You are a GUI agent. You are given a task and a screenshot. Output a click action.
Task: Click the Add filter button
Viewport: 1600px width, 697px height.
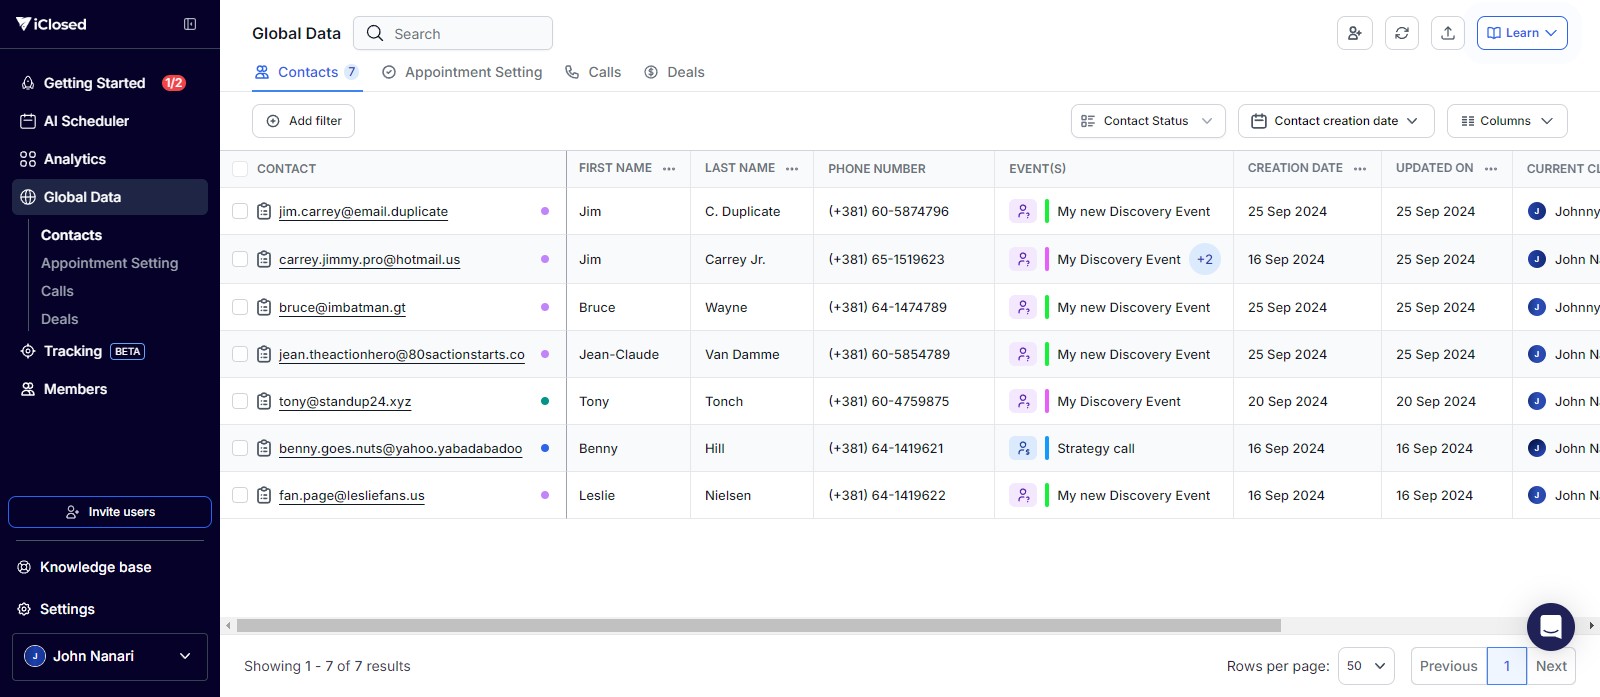[x=303, y=121]
